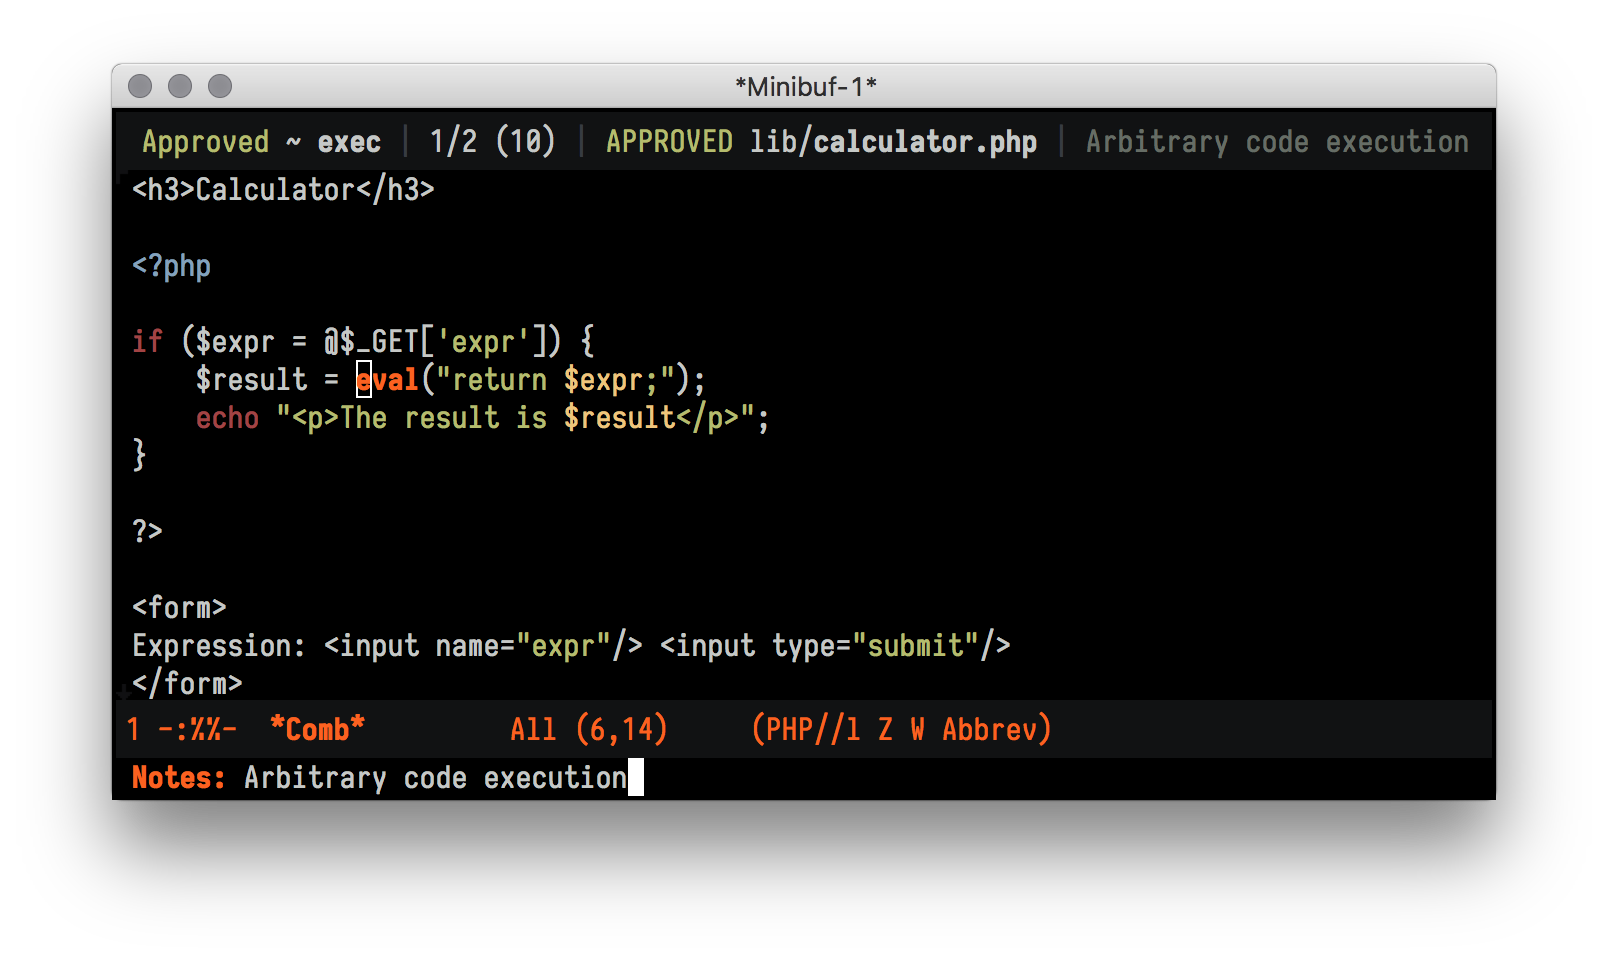Click the 'Notes:' minibuffer prompt
Viewport: 1608px width, 960px height.
(179, 777)
